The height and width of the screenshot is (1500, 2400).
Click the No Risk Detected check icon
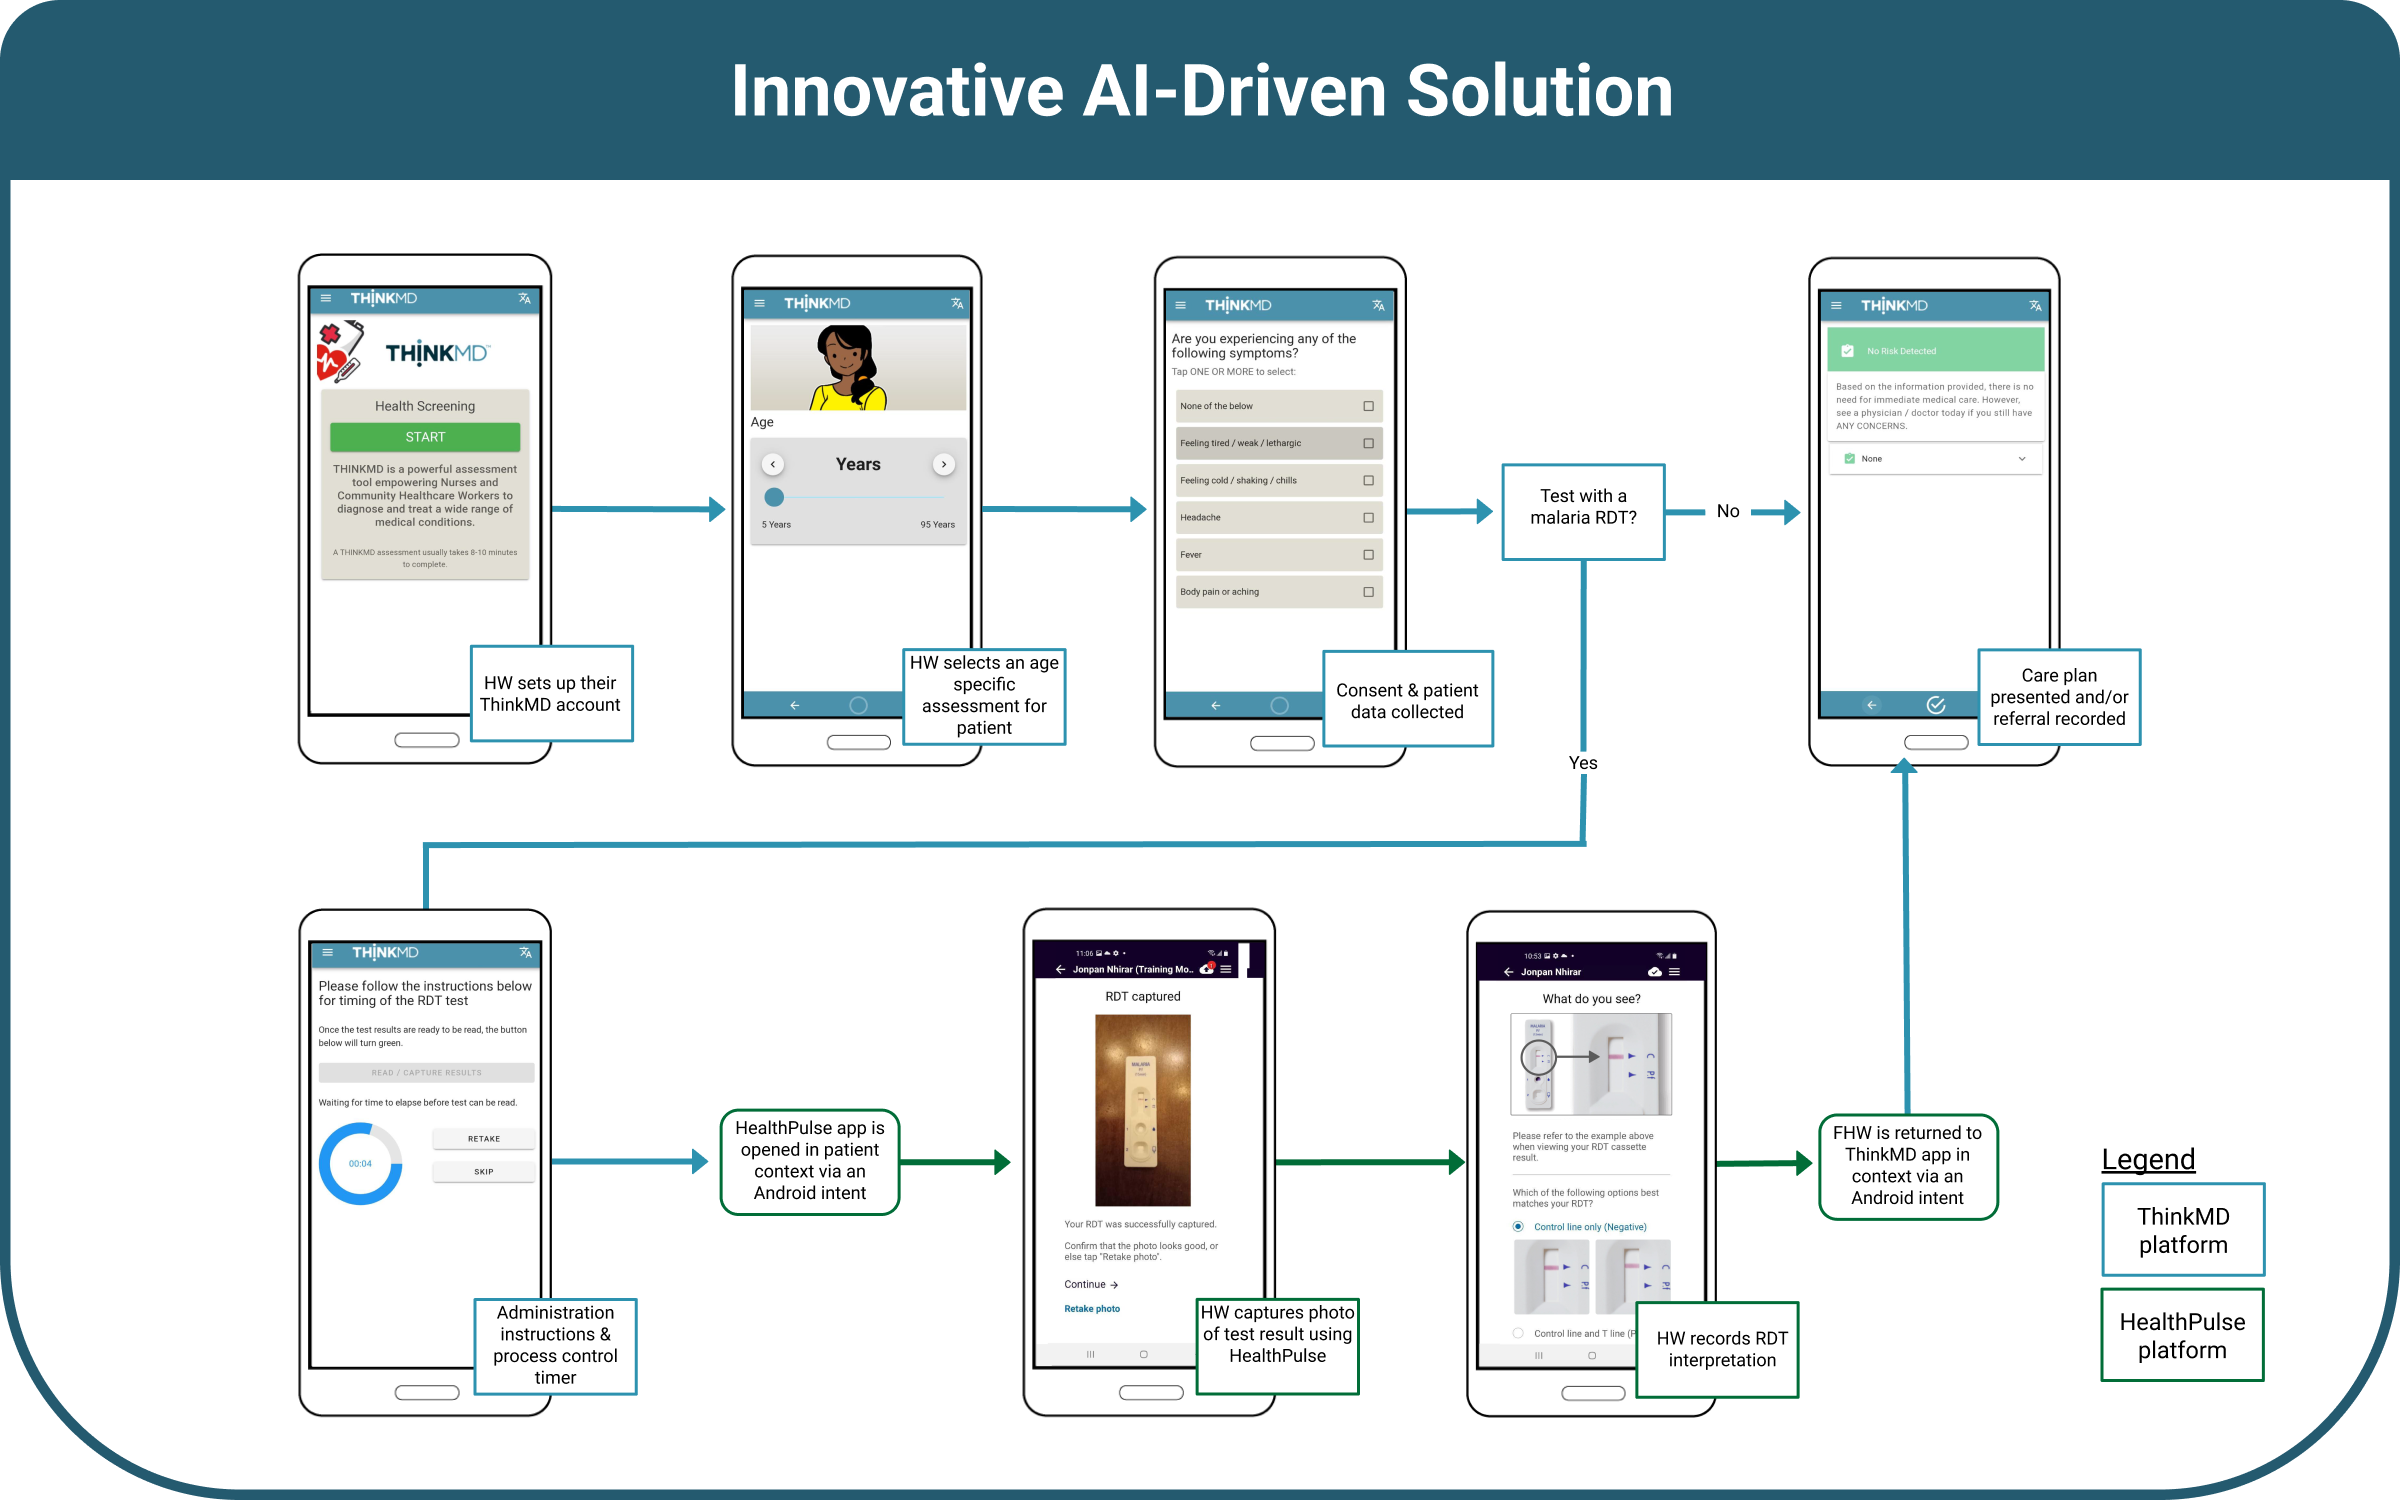pyautogui.click(x=1847, y=351)
